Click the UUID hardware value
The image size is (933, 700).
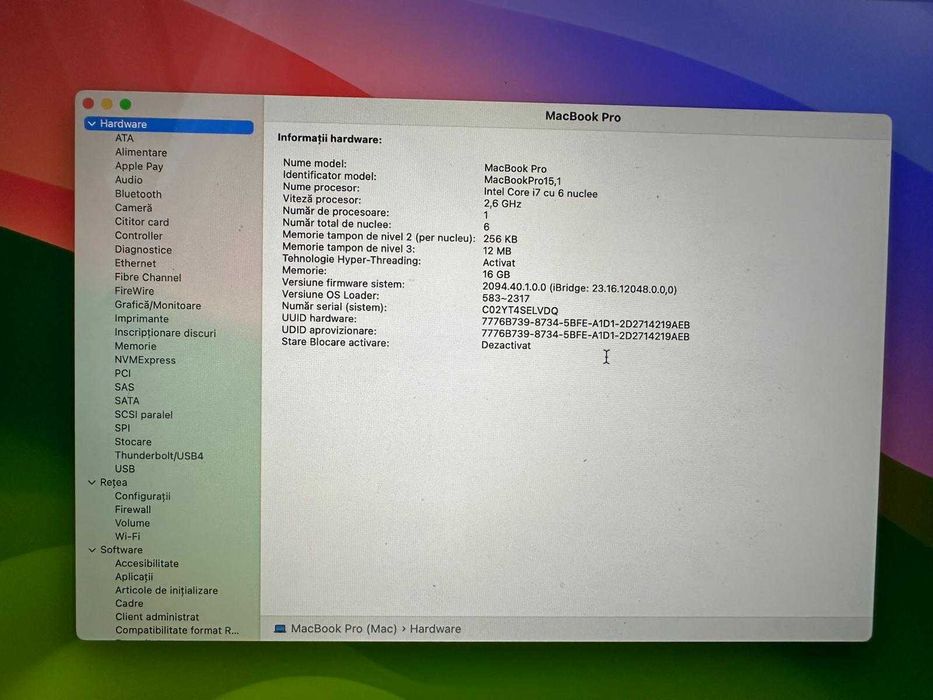click(586, 324)
